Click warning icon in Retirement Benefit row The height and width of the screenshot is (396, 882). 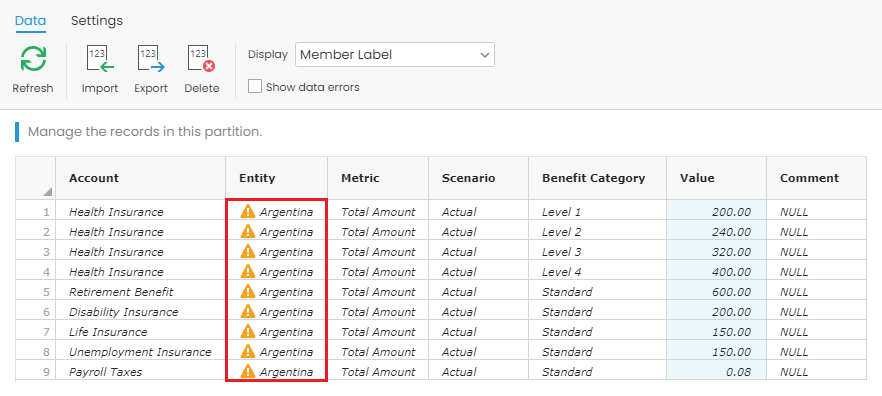pos(248,291)
